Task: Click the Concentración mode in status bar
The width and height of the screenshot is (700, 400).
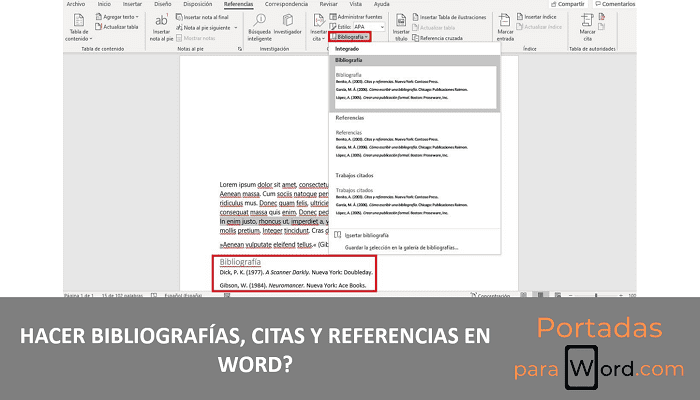Action: pos(491,296)
